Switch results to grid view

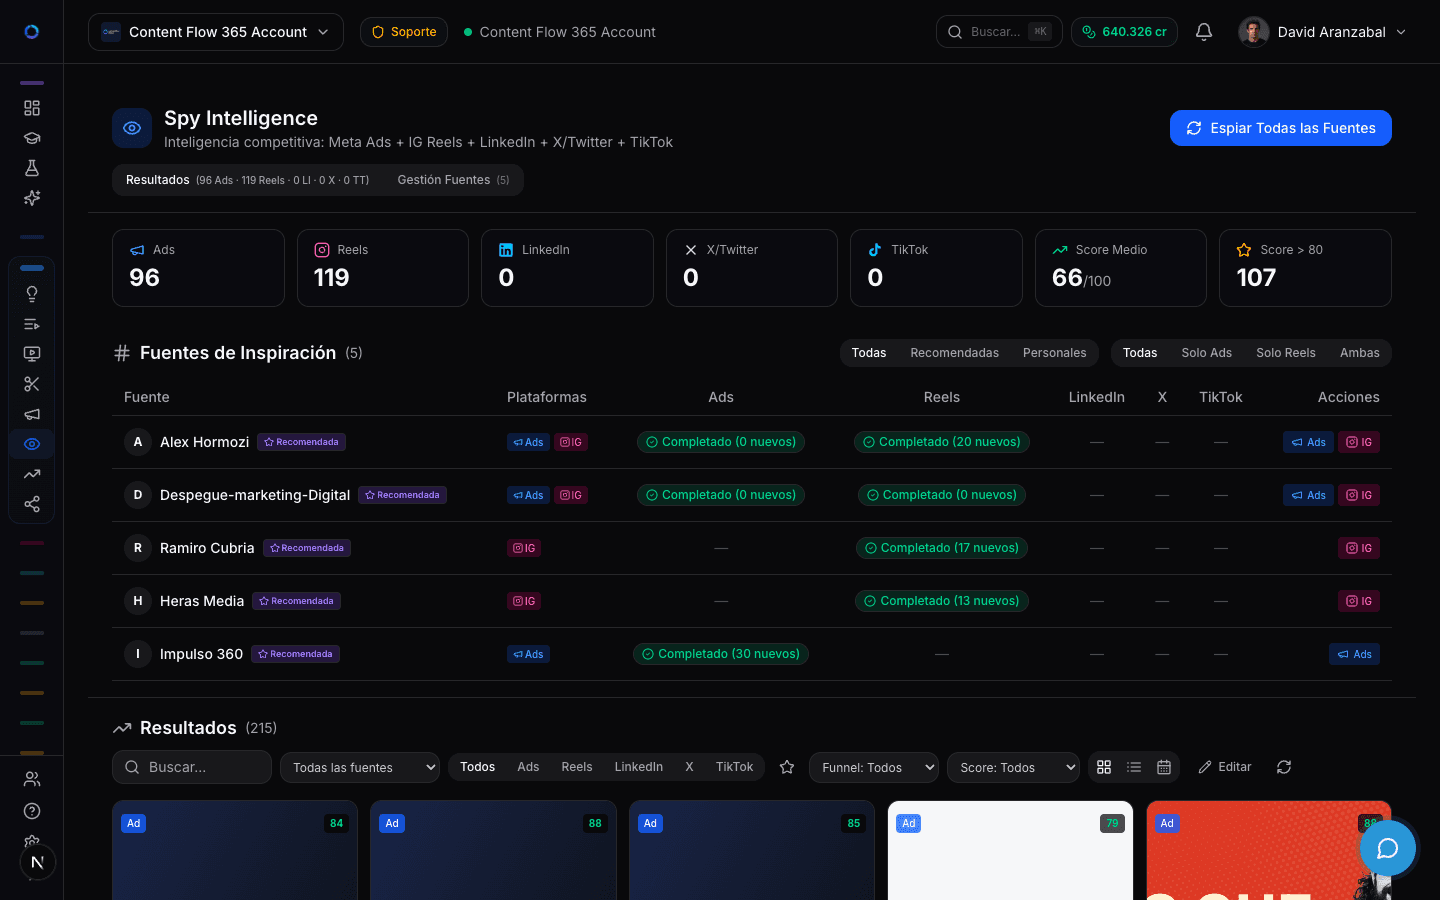tap(1104, 767)
